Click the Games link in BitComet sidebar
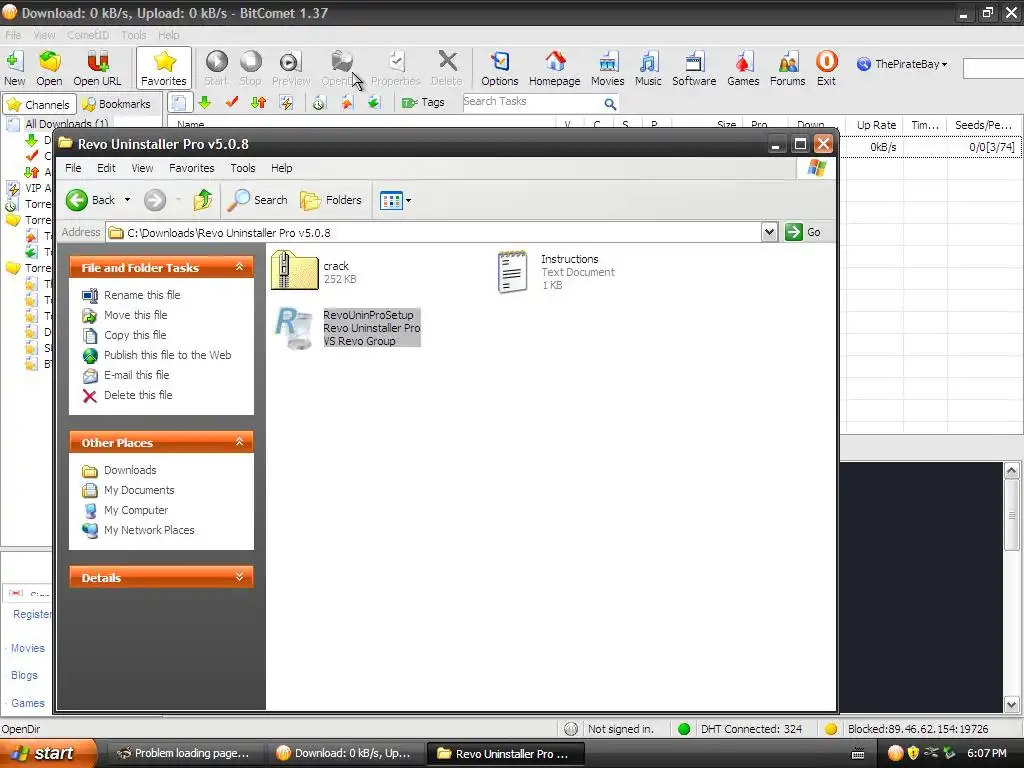 [27, 703]
